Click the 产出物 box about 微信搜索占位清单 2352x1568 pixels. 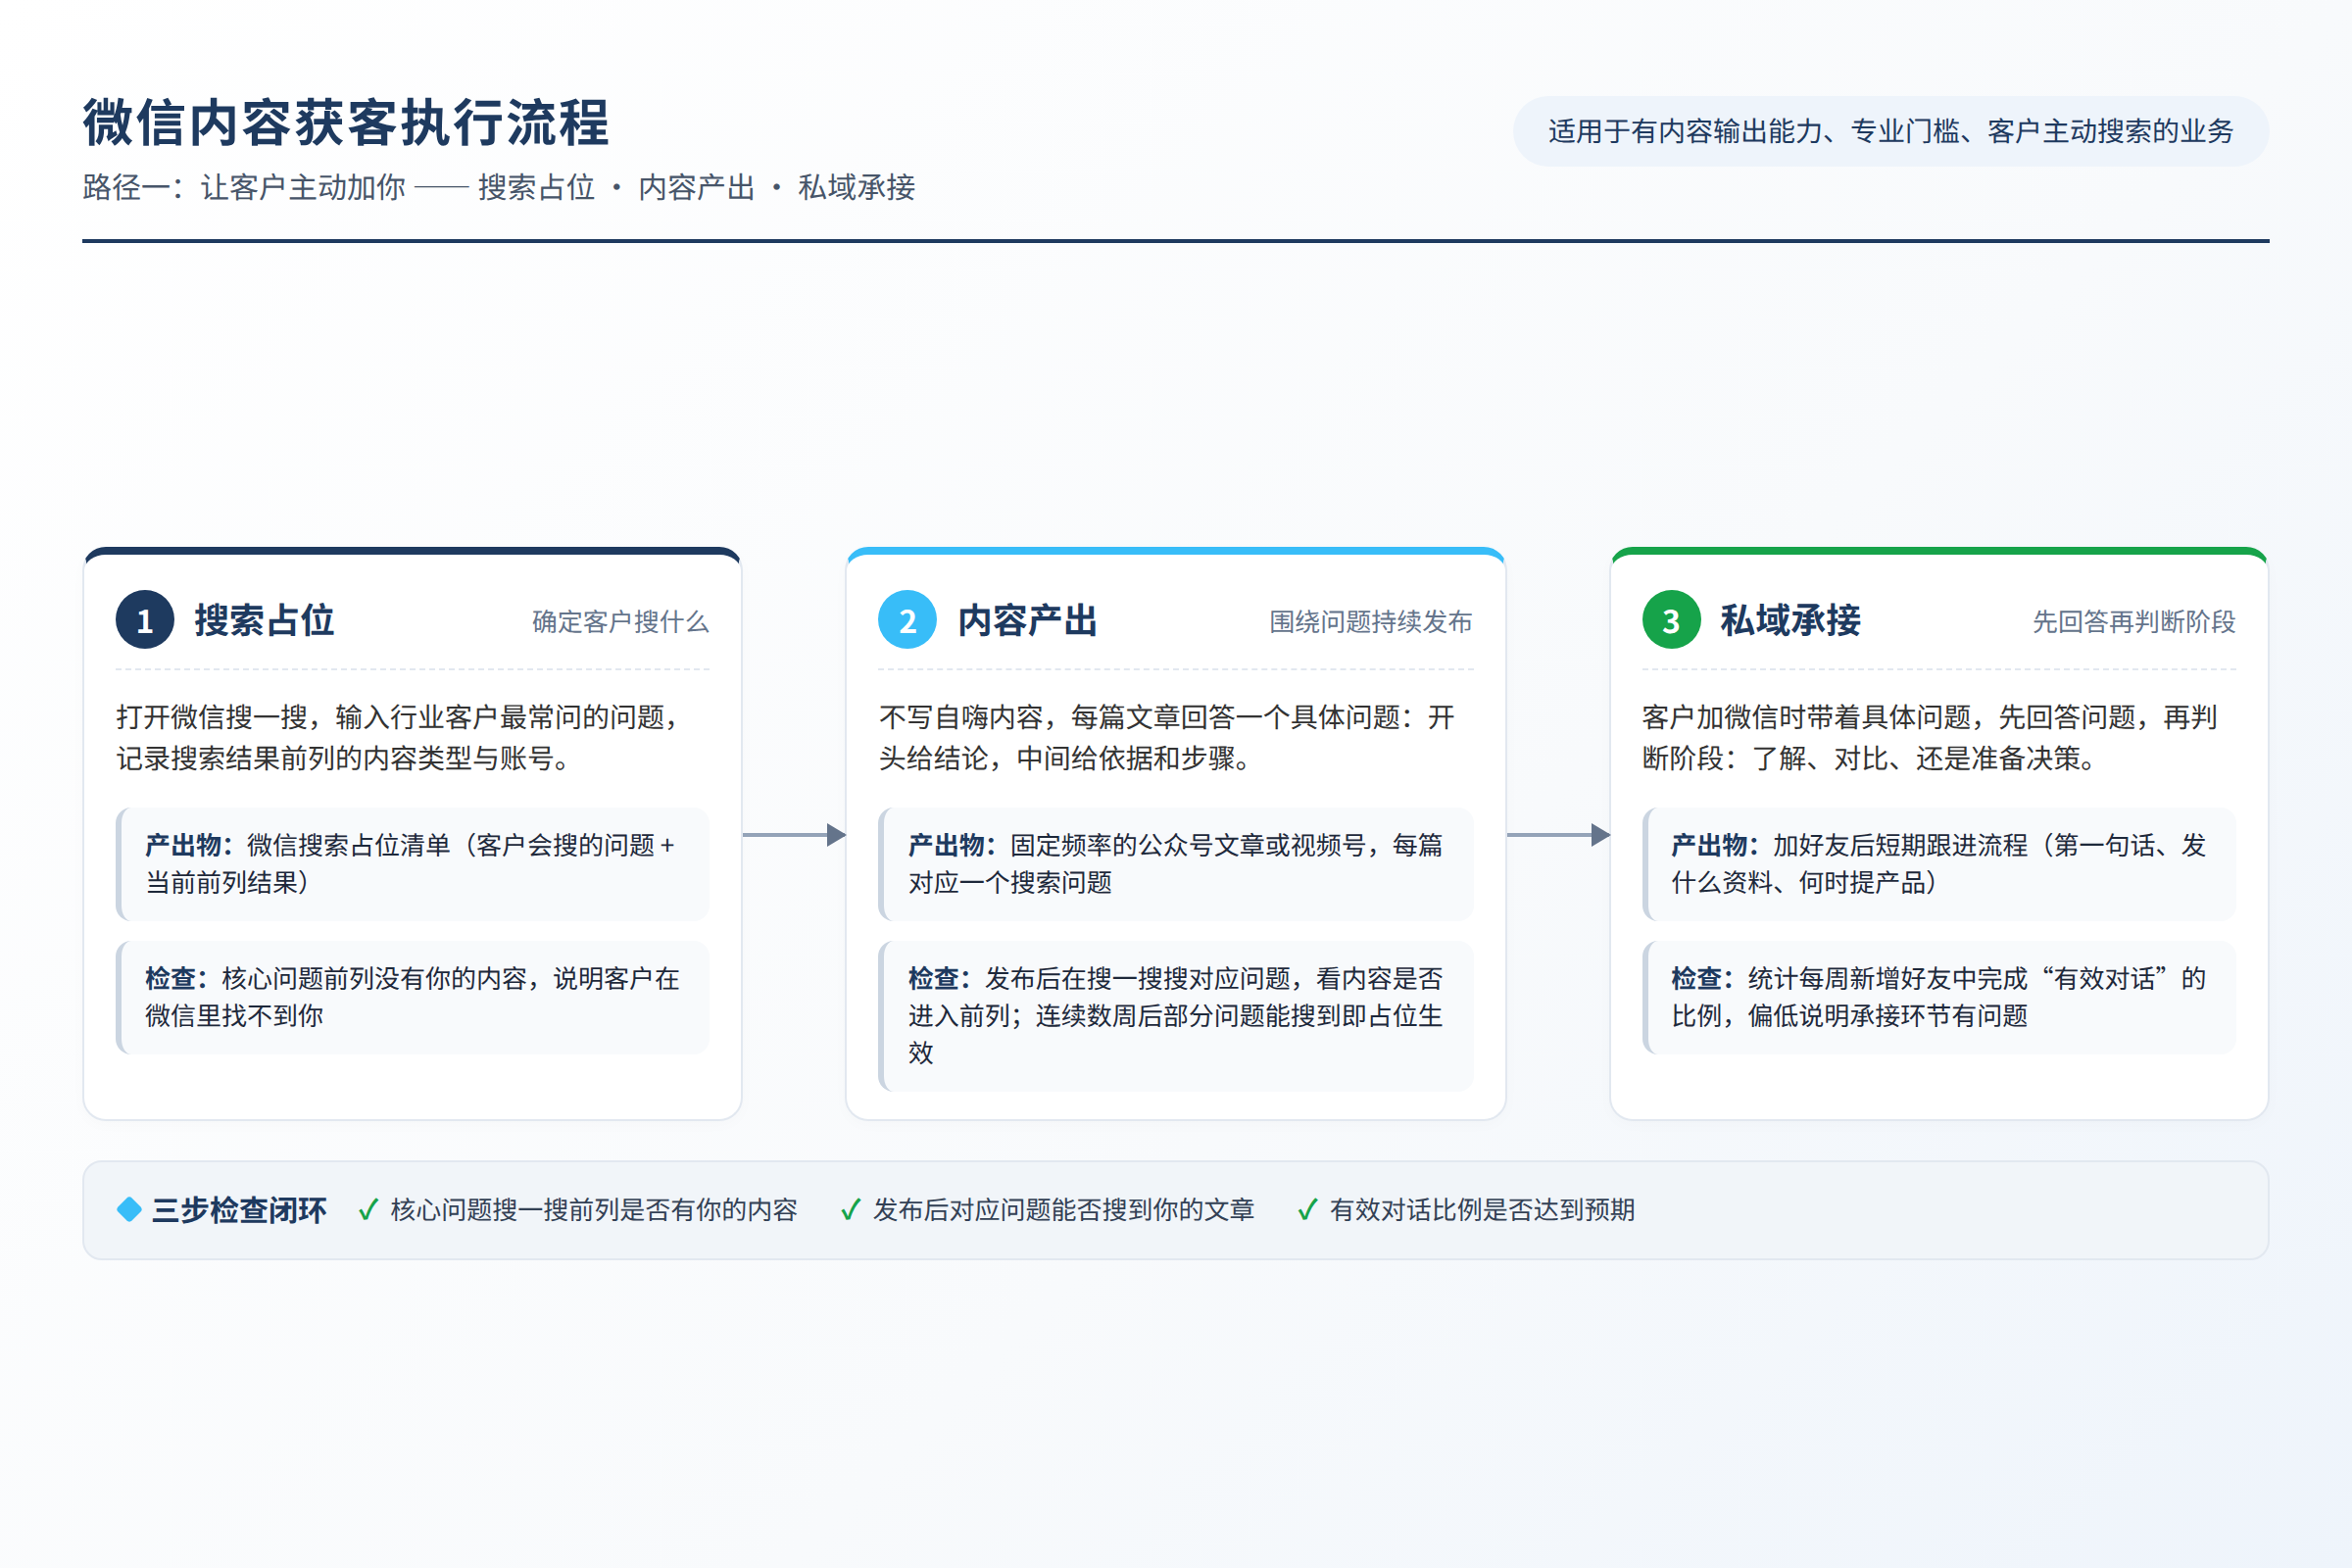click(x=412, y=864)
